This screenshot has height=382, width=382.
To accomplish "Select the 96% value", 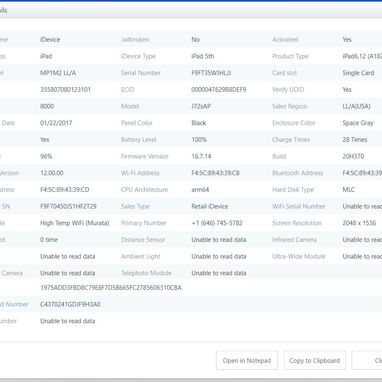I will (46, 156).
